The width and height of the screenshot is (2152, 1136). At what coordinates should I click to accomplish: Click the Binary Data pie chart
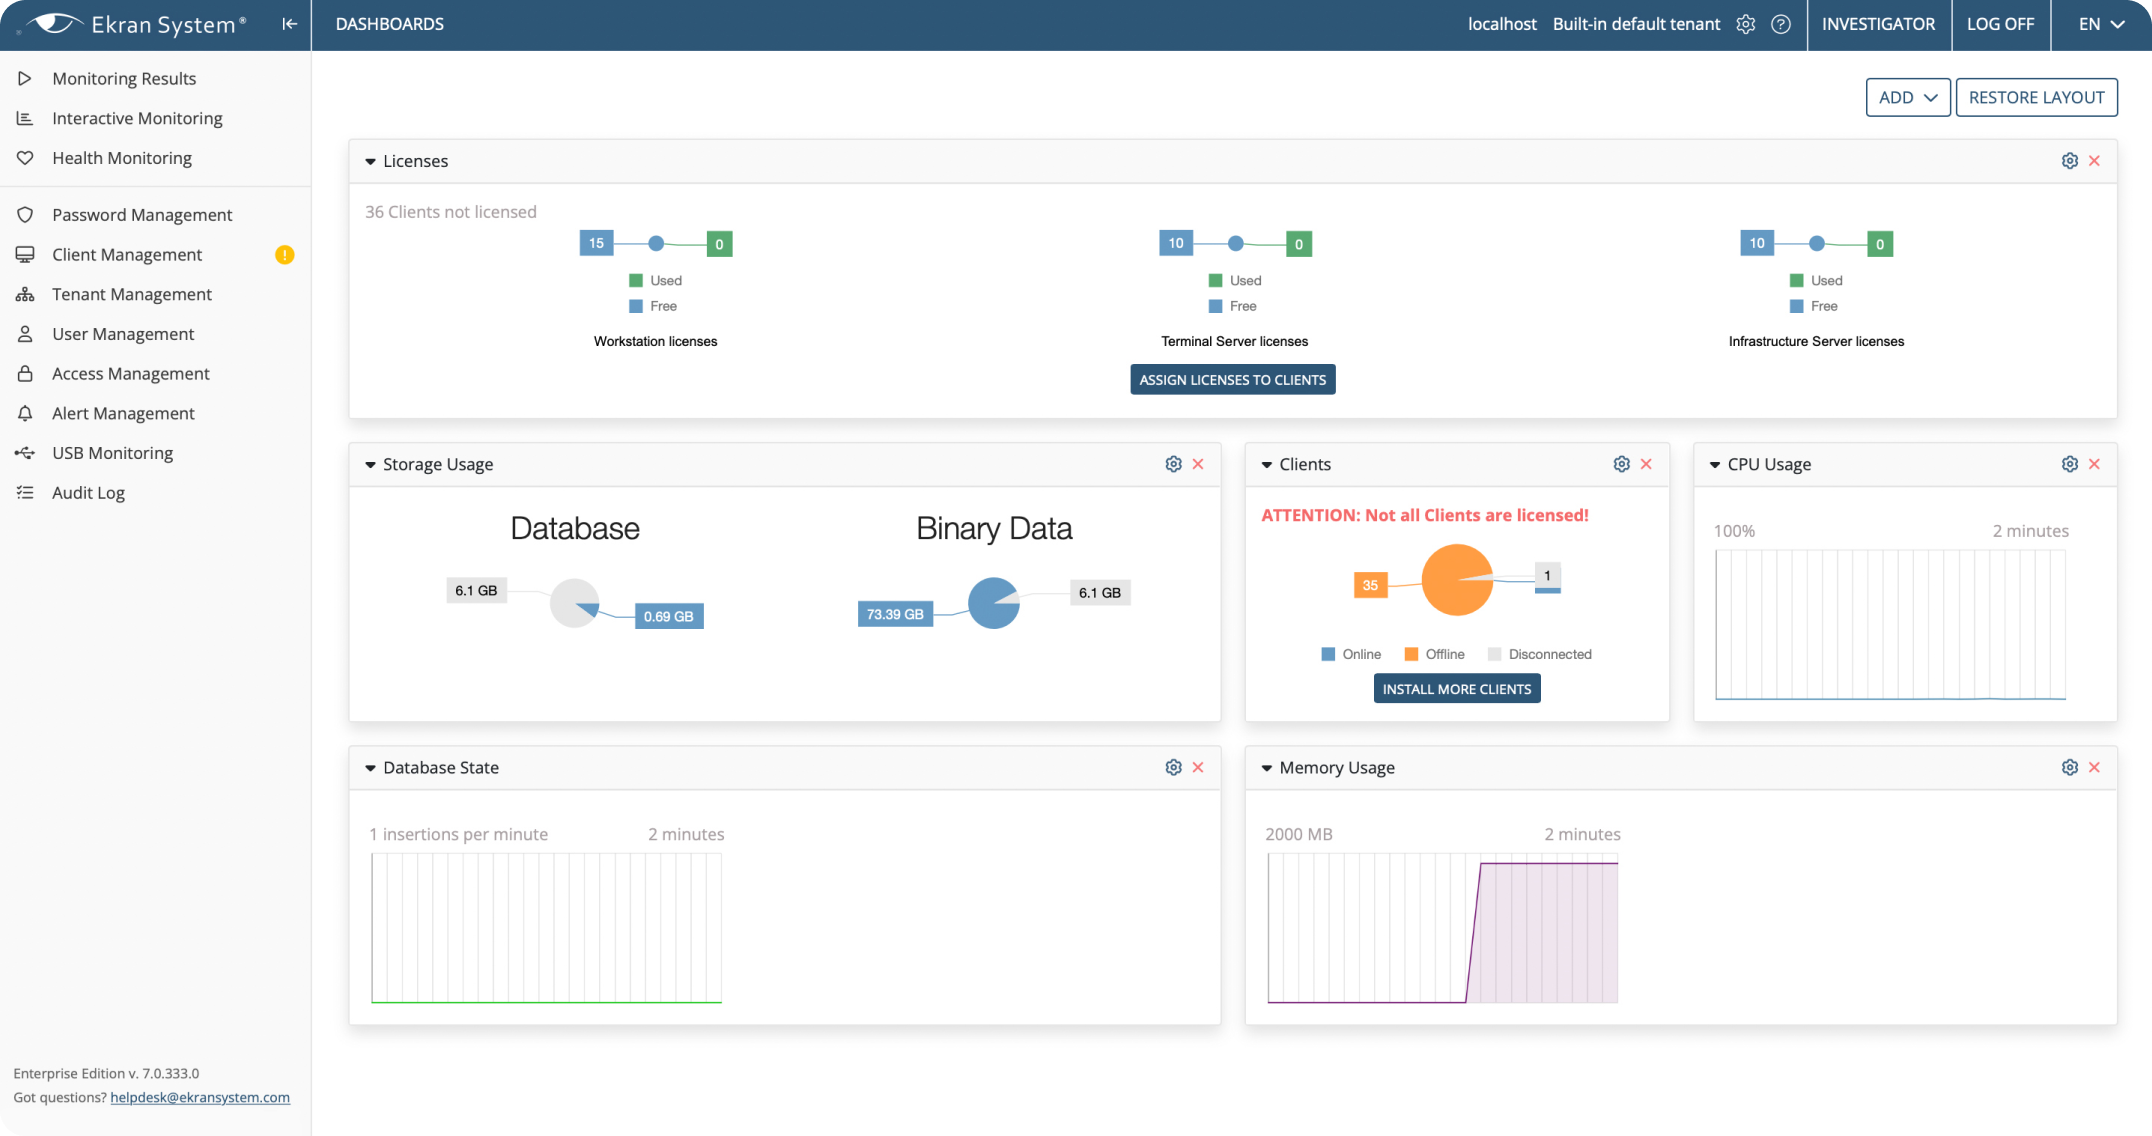click(x=994, y=603)
